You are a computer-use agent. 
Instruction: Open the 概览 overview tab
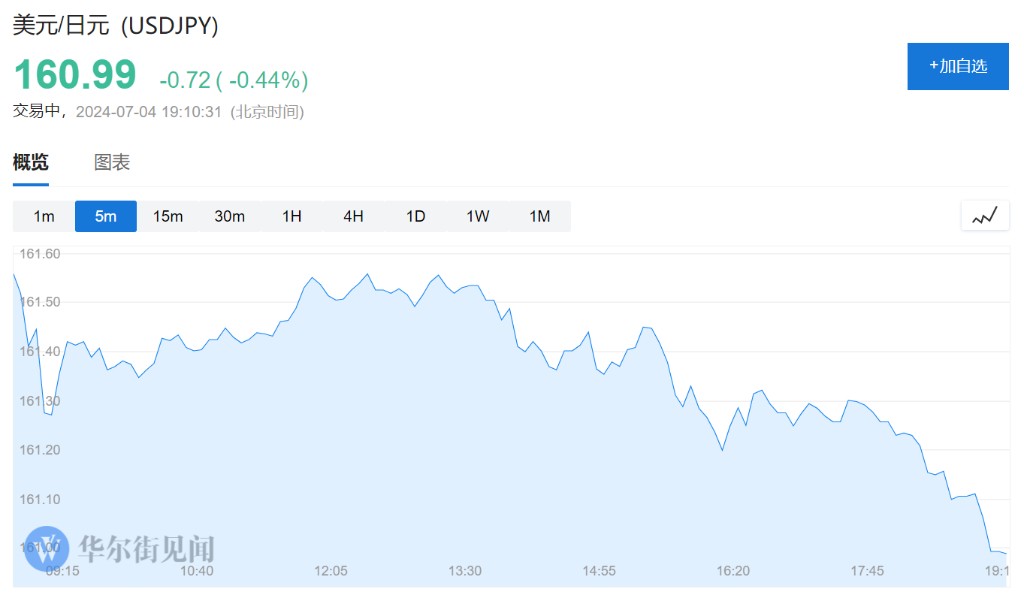pos(31,163)
